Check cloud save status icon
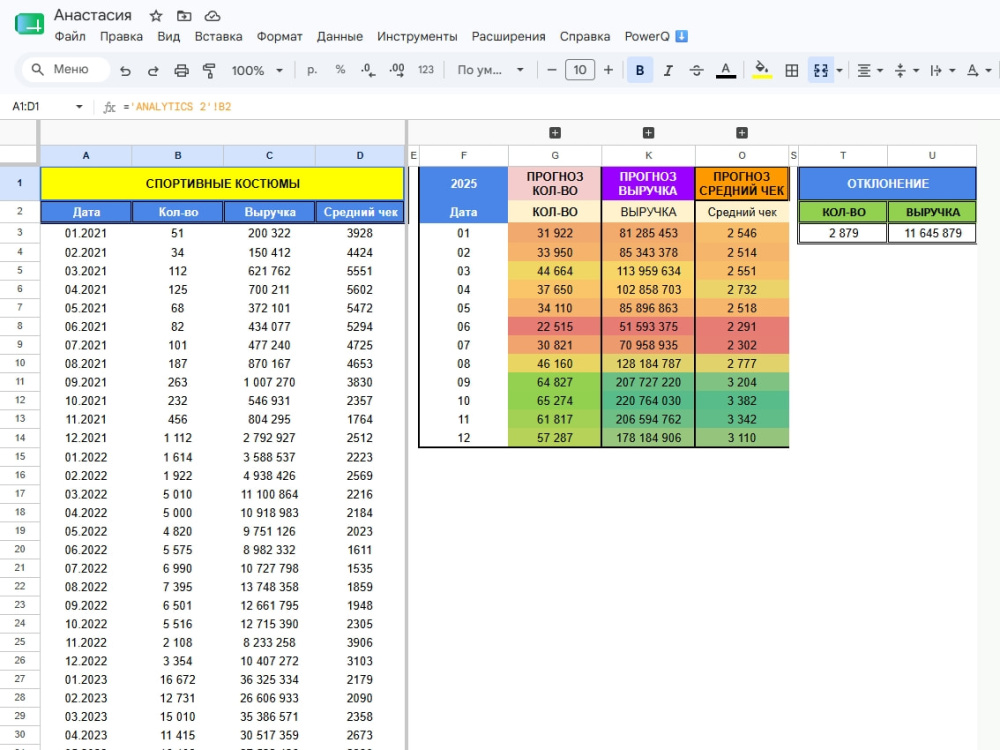The image size is (1000, 750). [212, 16]
